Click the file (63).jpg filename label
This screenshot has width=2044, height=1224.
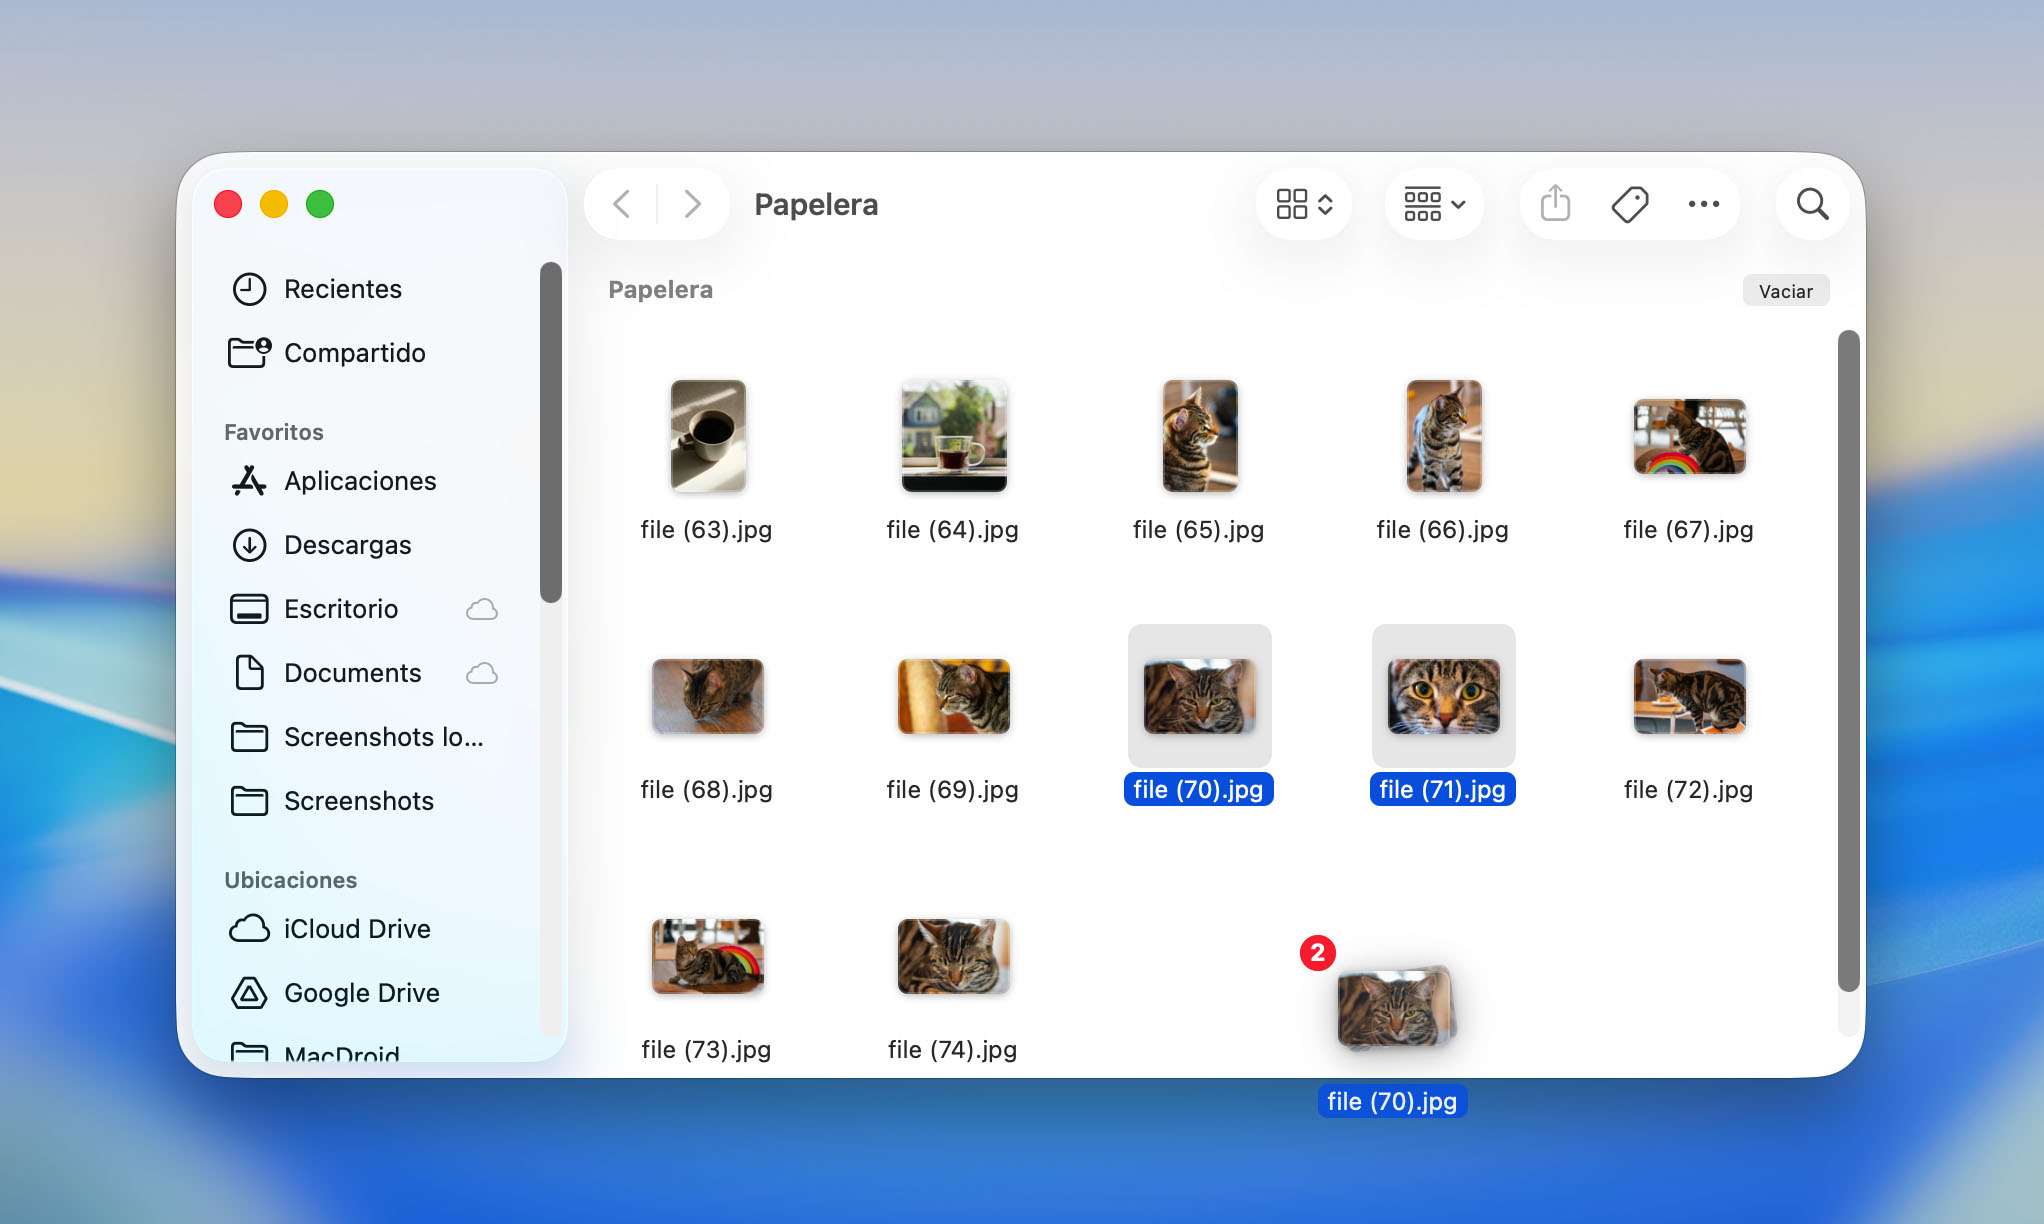pyautogui.click(x=707, y=530)
